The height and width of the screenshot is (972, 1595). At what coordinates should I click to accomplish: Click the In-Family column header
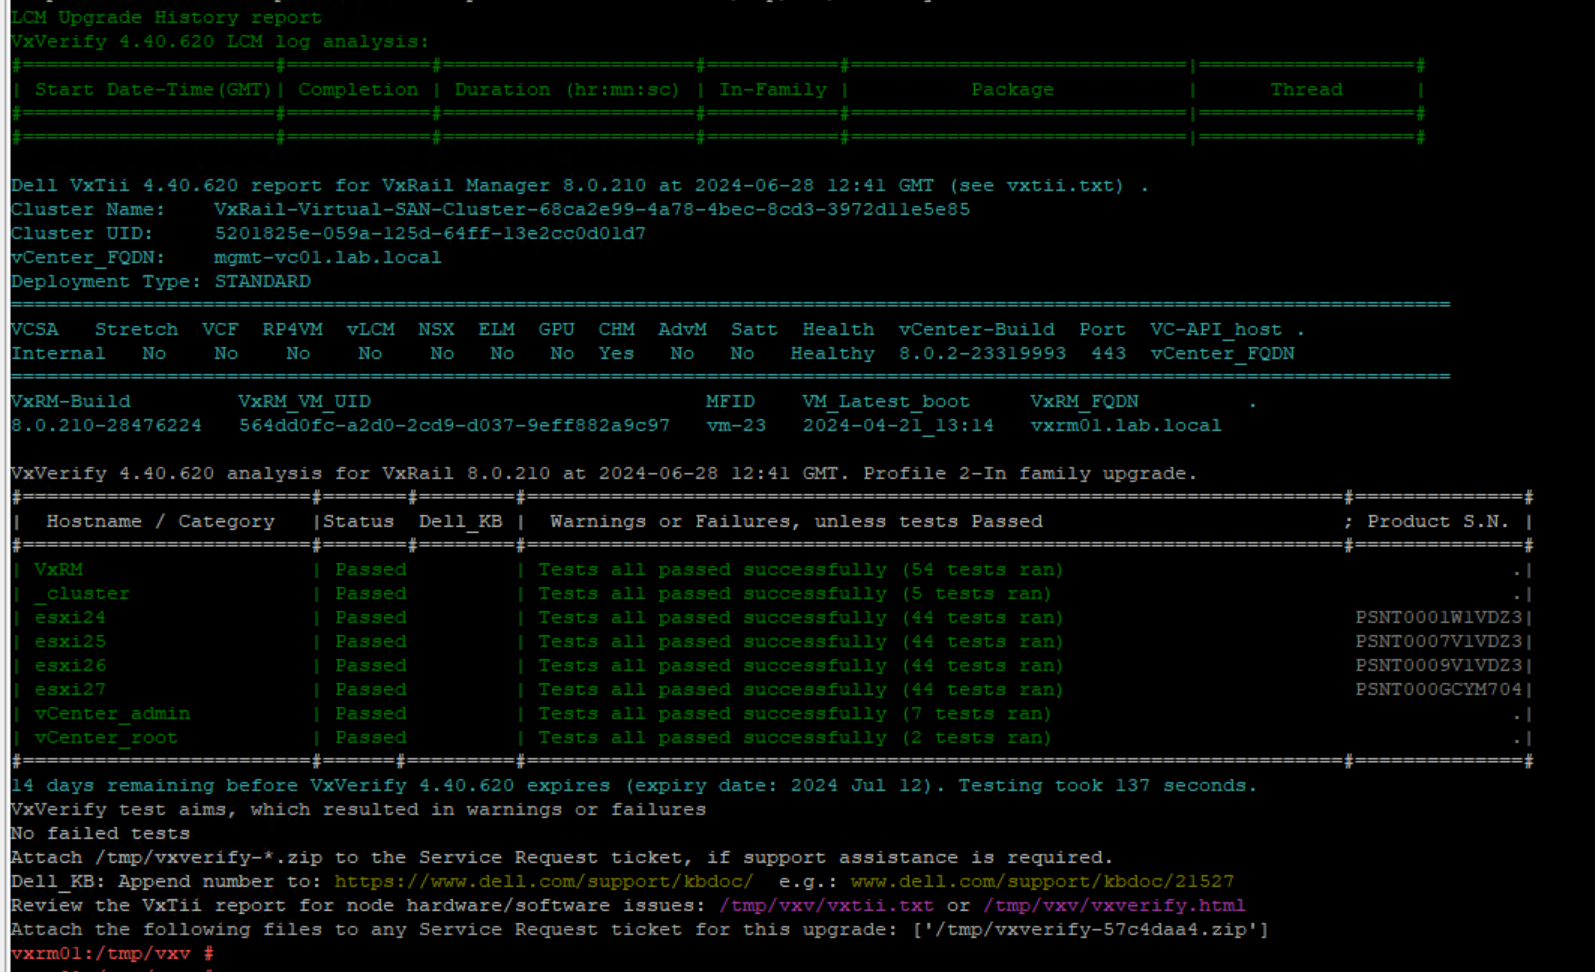click(x=773, y=89)
